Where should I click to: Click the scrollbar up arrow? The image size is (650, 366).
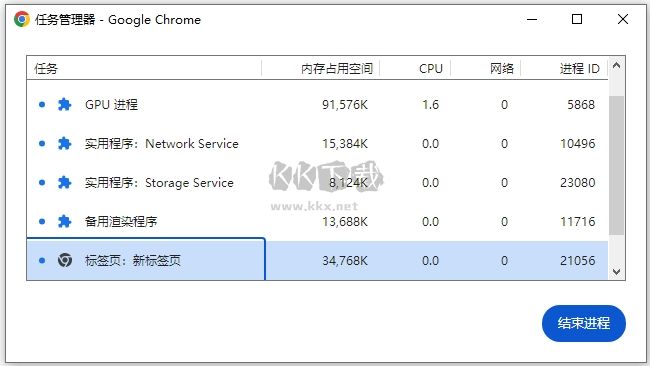coord(616,65)
